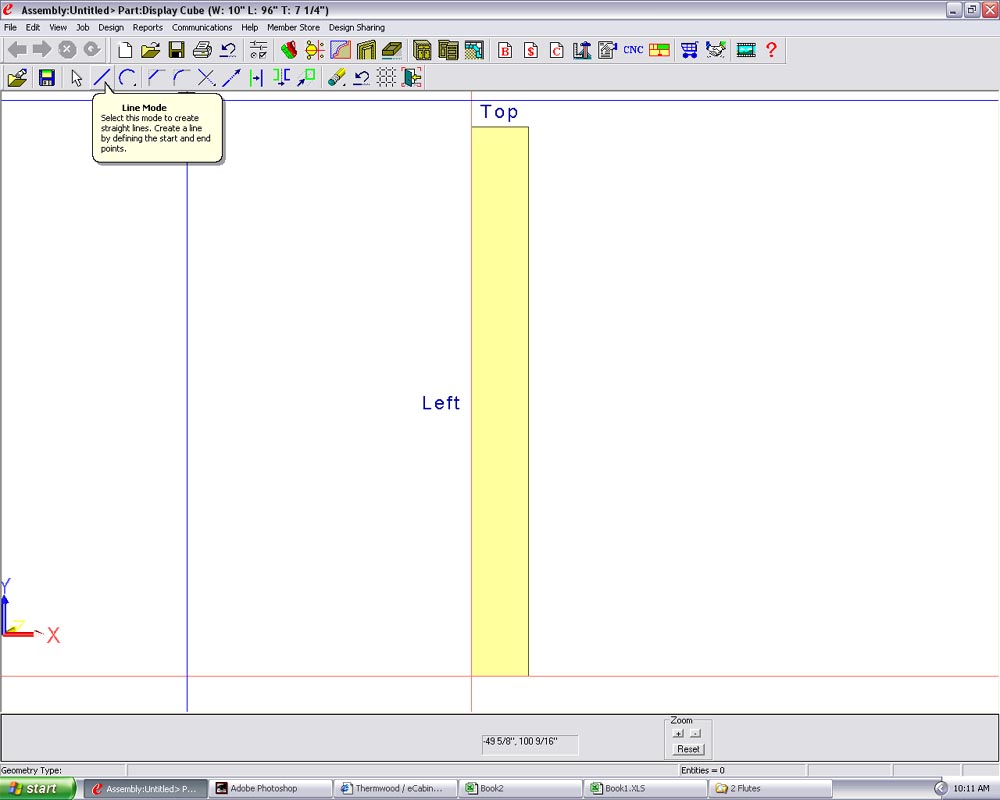Open the File menu
Image resolution: width=1000 pixels, height=800 pixels.
tap(10, 27)
